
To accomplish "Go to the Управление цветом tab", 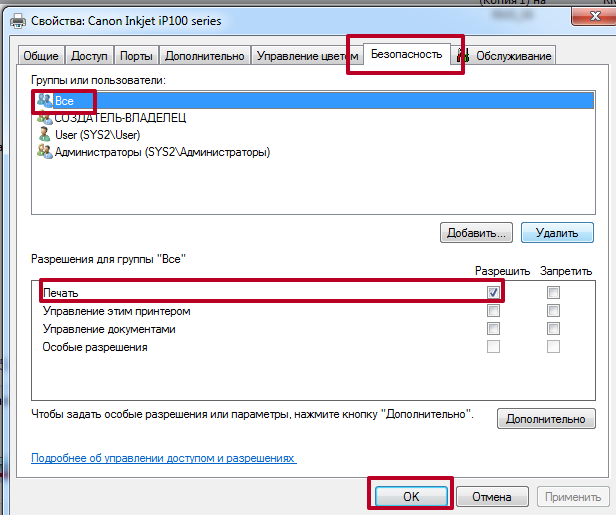I will (307, 56).
